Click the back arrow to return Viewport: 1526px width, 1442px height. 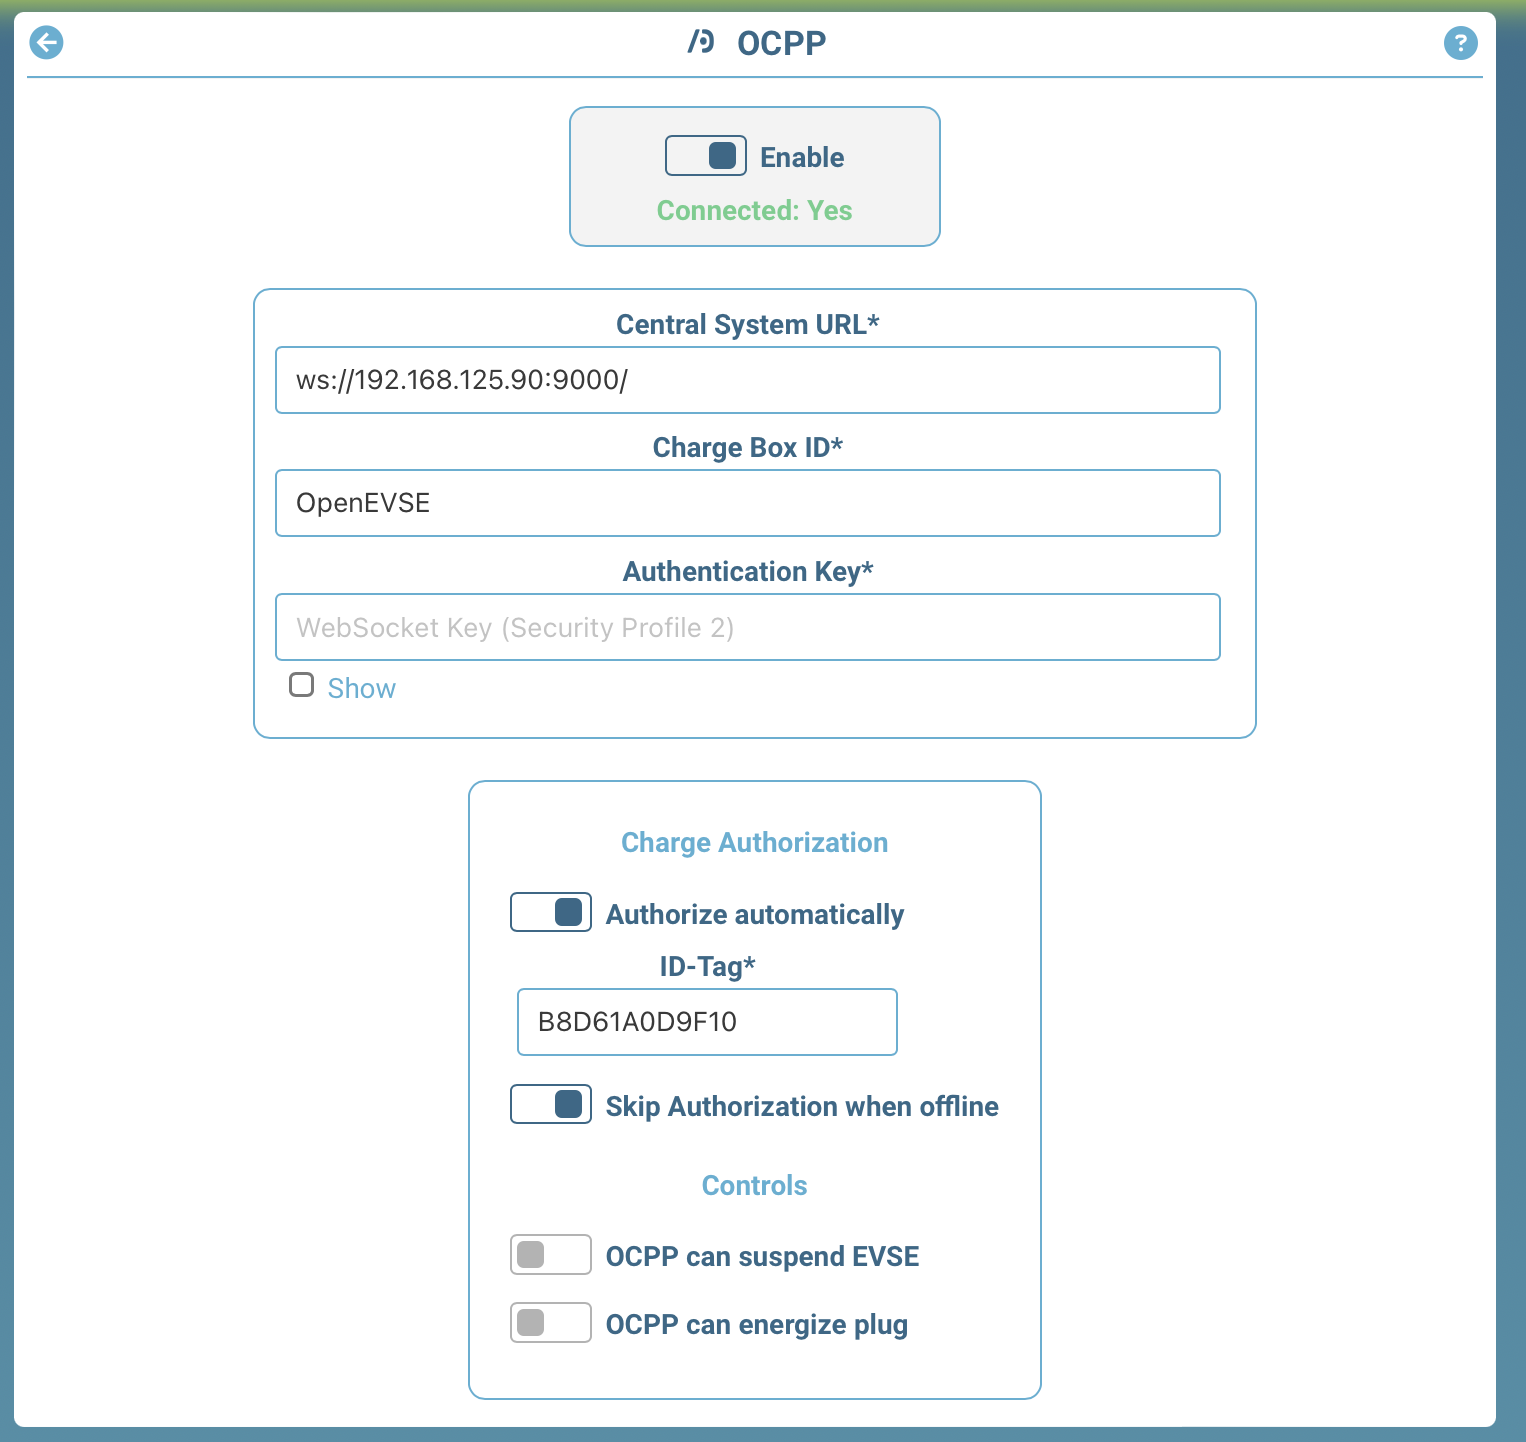click(45, 43)
